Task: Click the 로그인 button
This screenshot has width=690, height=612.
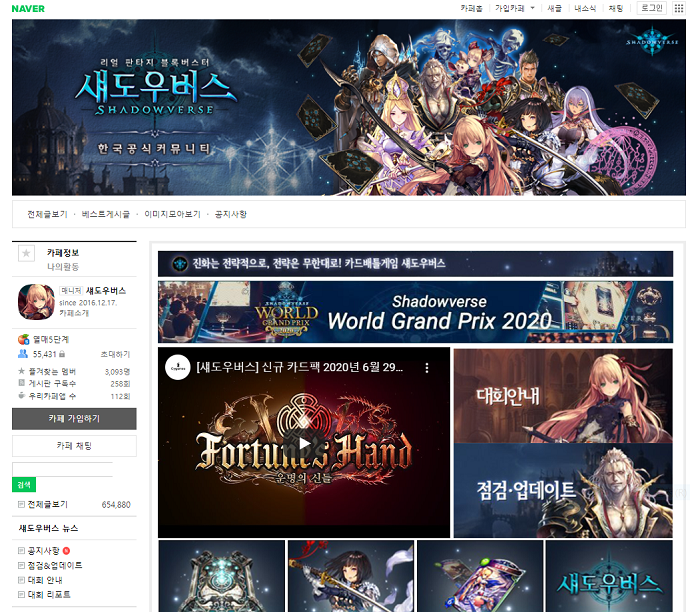Action: 652,8
